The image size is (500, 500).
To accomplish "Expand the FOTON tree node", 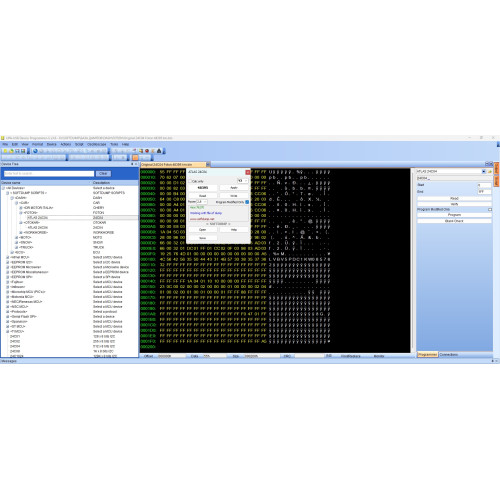I will coord(21,212).
